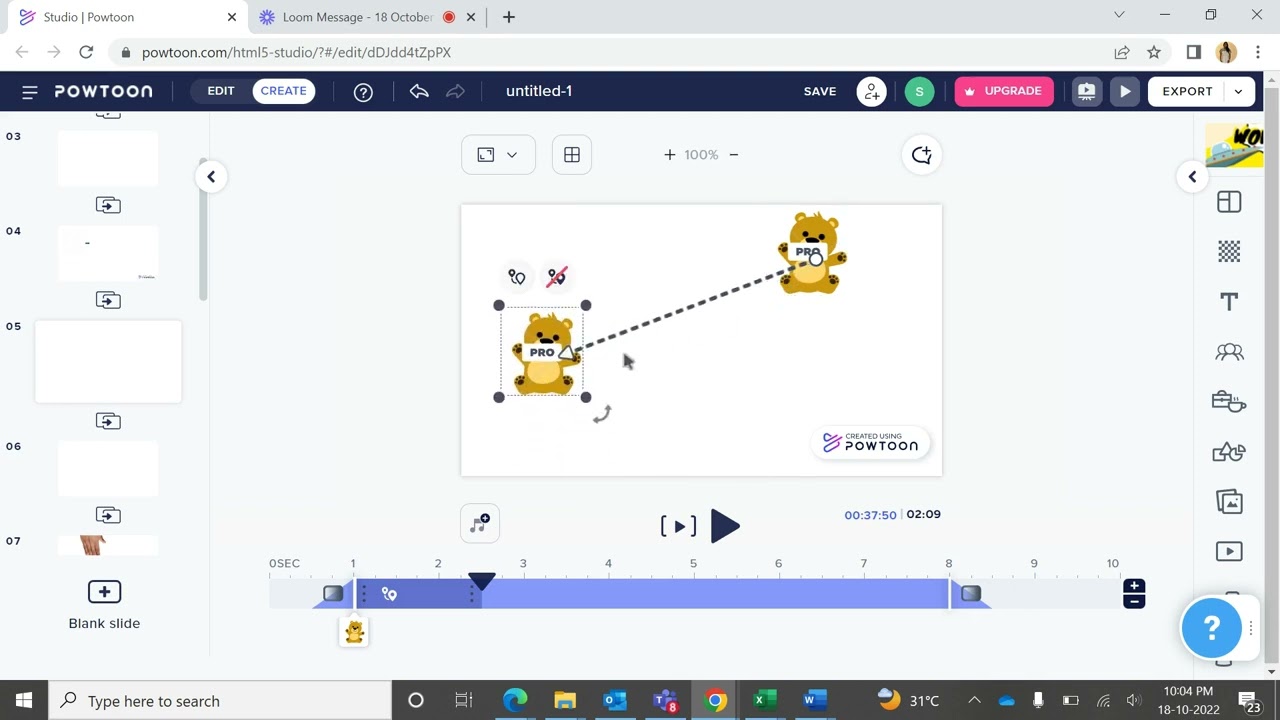The height and width of the screenshot is (720, 1280).
Task: Open the Background pattern panel icon
Action: point(1229,252)
